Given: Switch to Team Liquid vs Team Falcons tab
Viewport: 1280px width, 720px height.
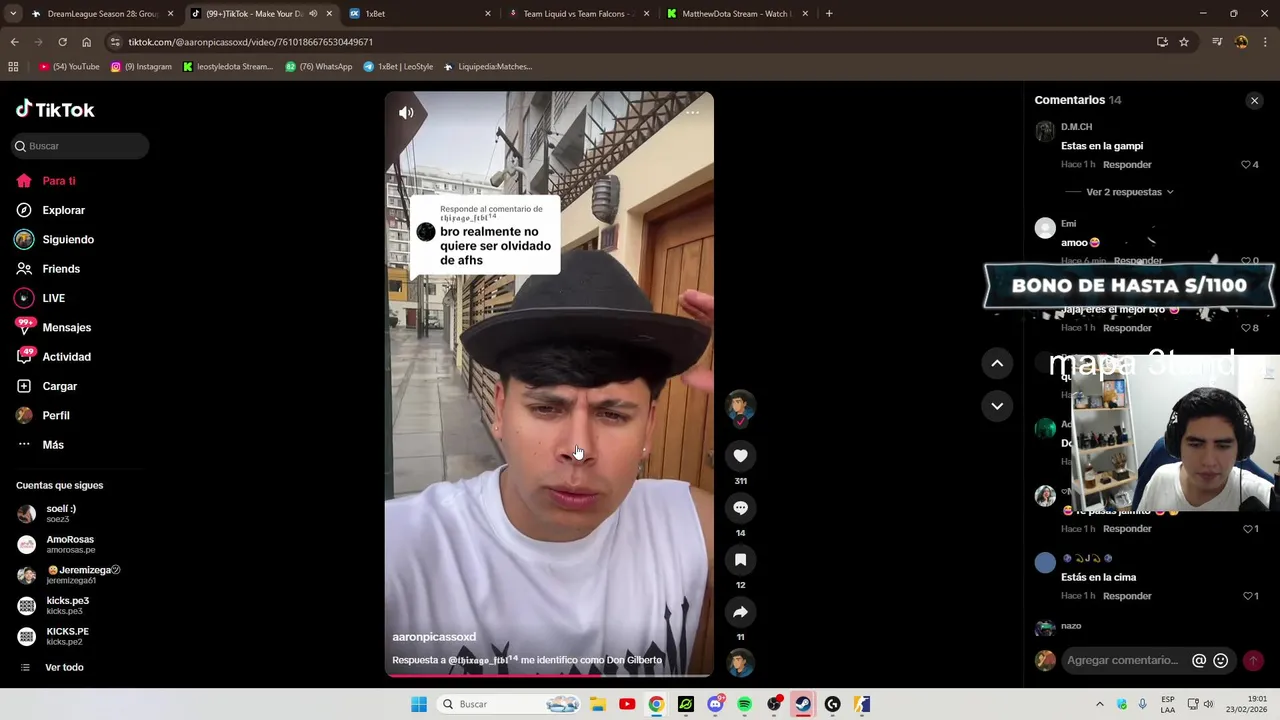Looking at the screenshot, I should pos(578,14).
